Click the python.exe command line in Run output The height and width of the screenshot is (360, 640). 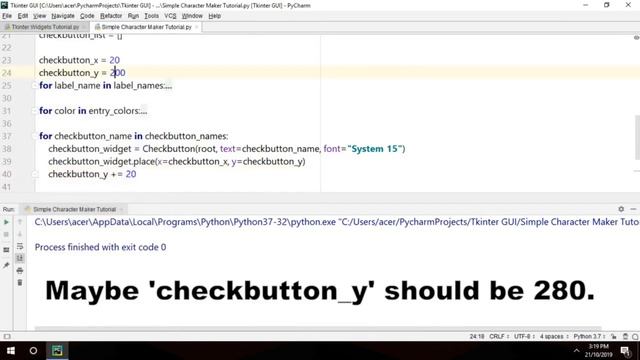pos(337,222)
